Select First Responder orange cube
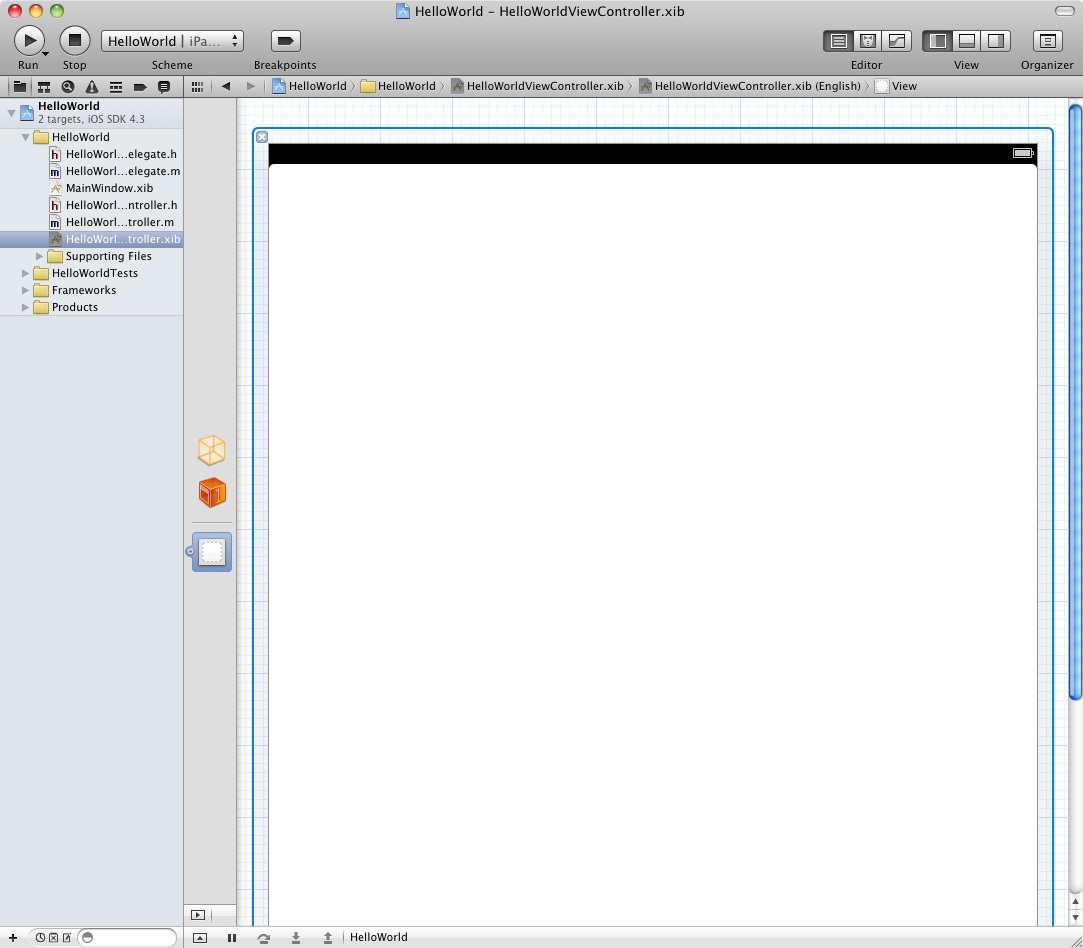The width and height of the screenshot is (1083, 948). point(211,492)
